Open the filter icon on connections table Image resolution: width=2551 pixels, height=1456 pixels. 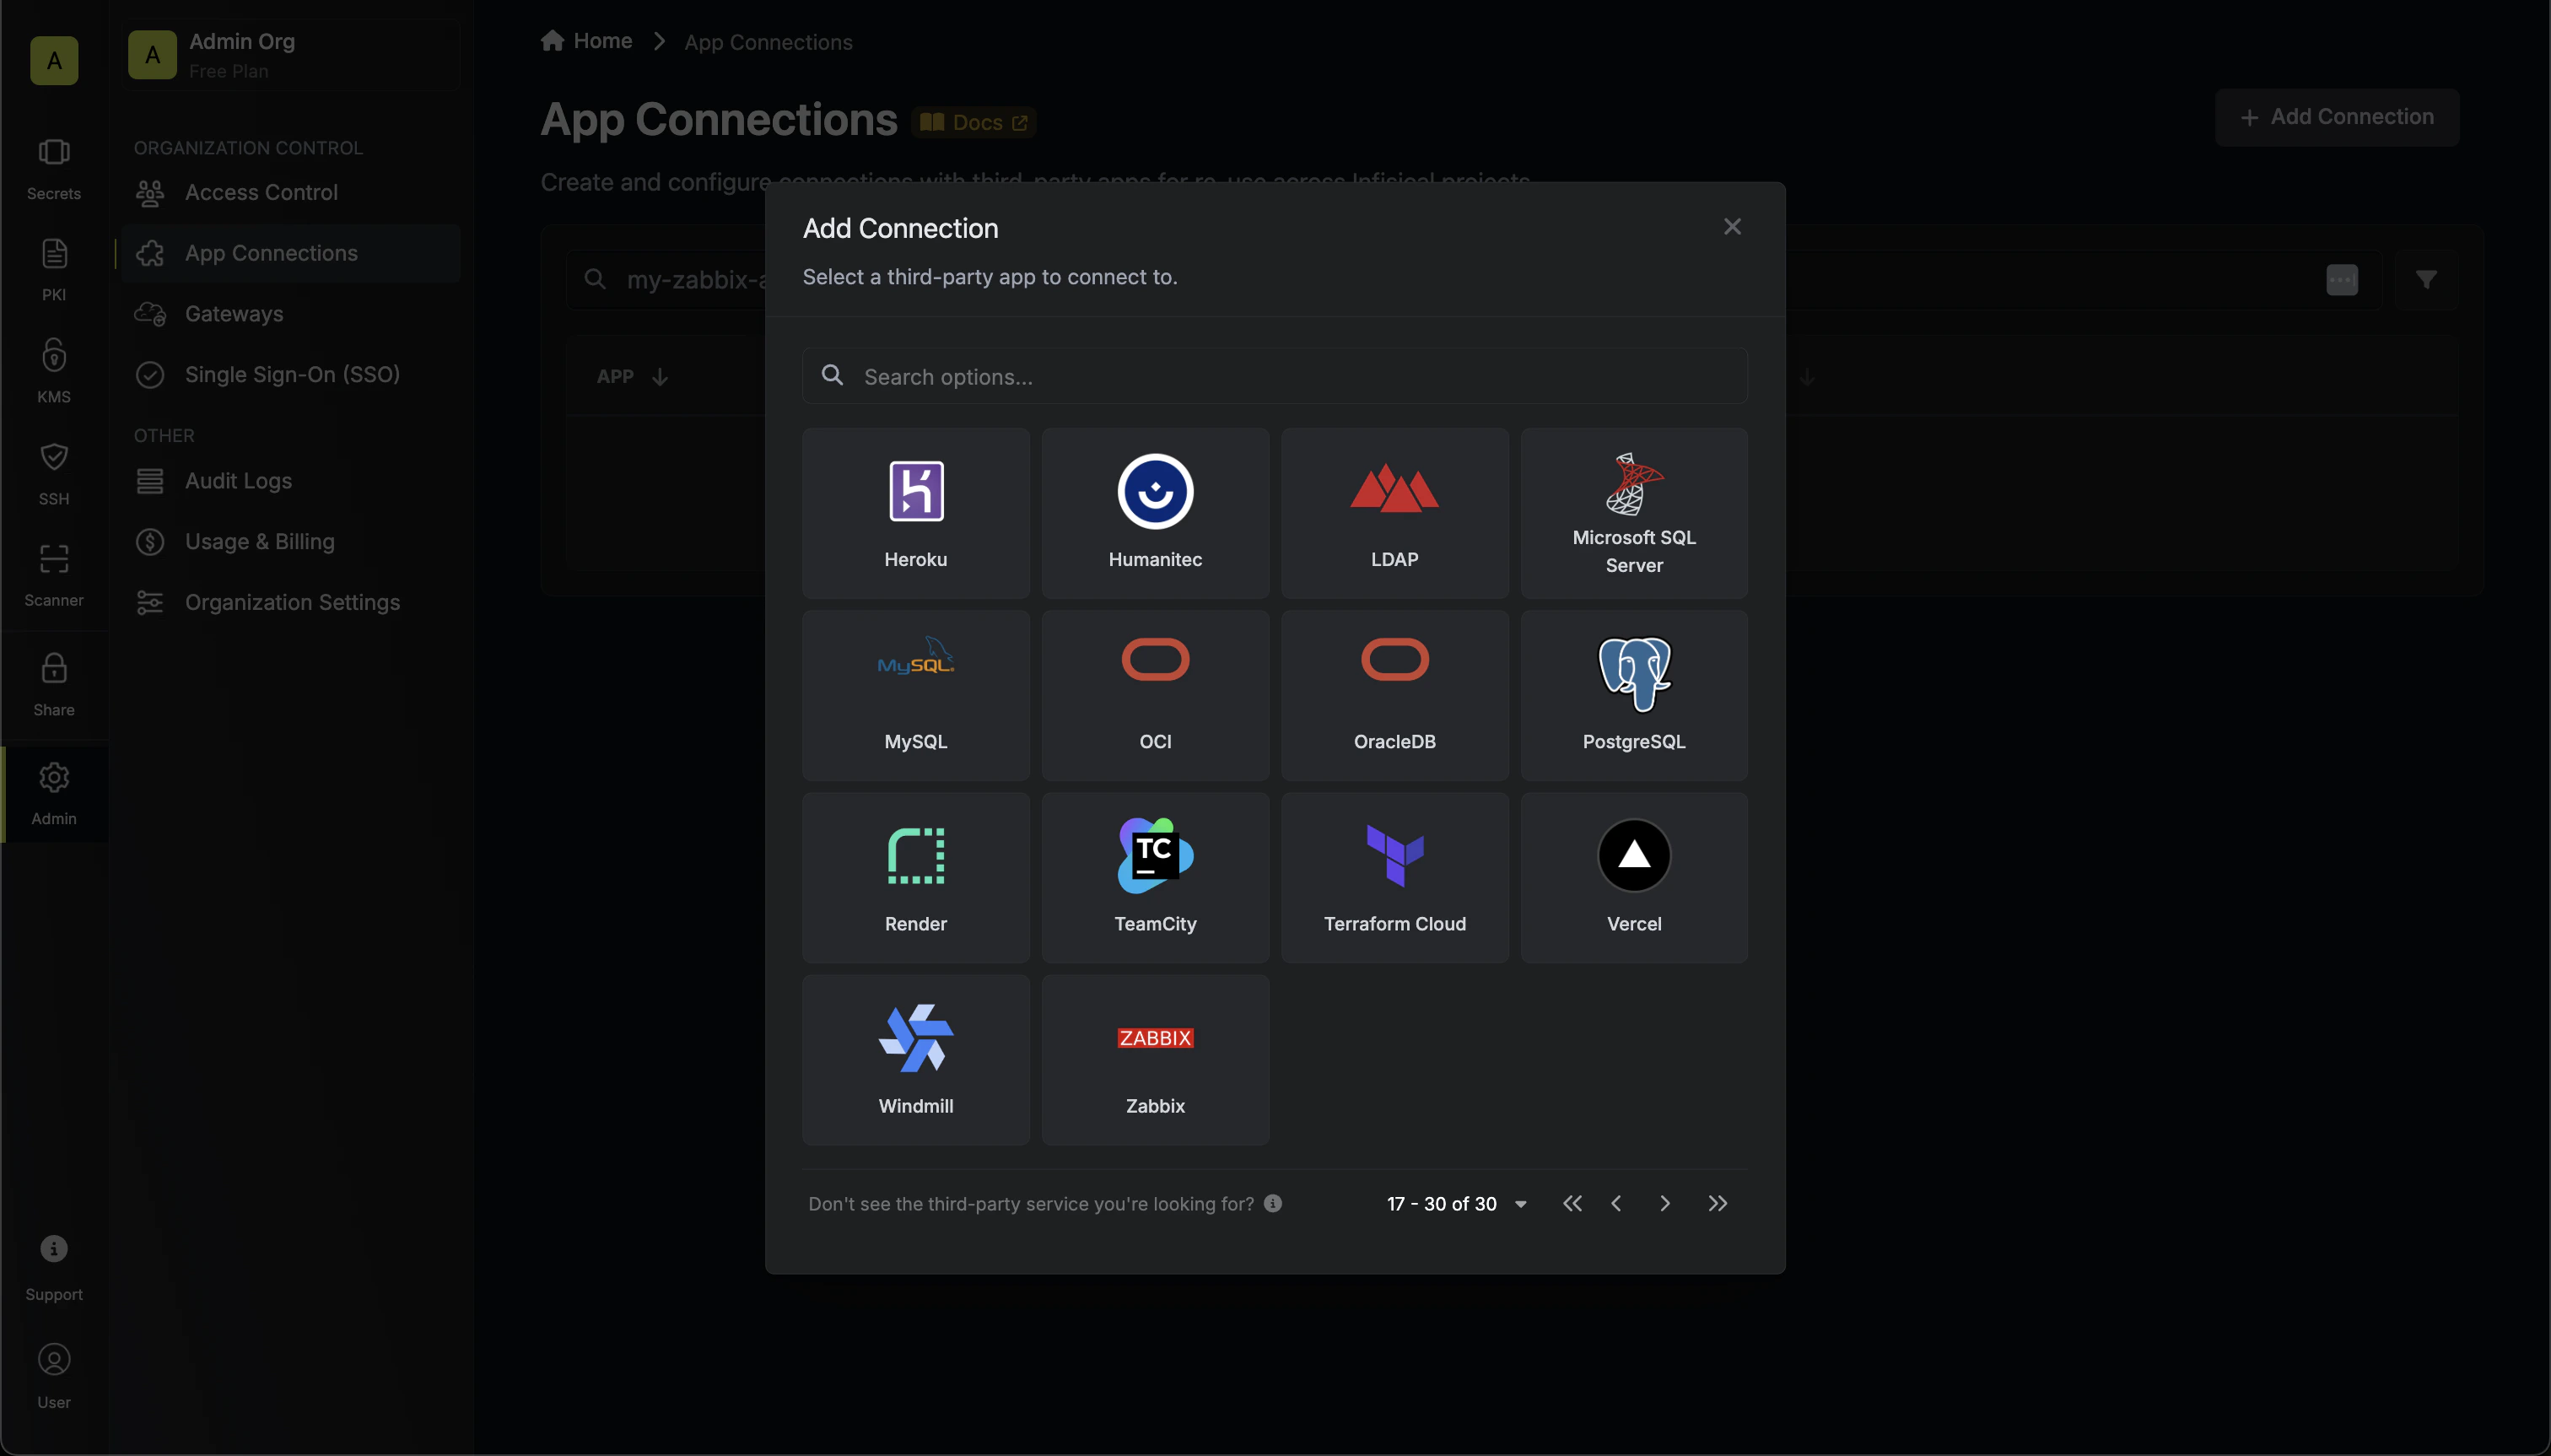click(2426, 279)
